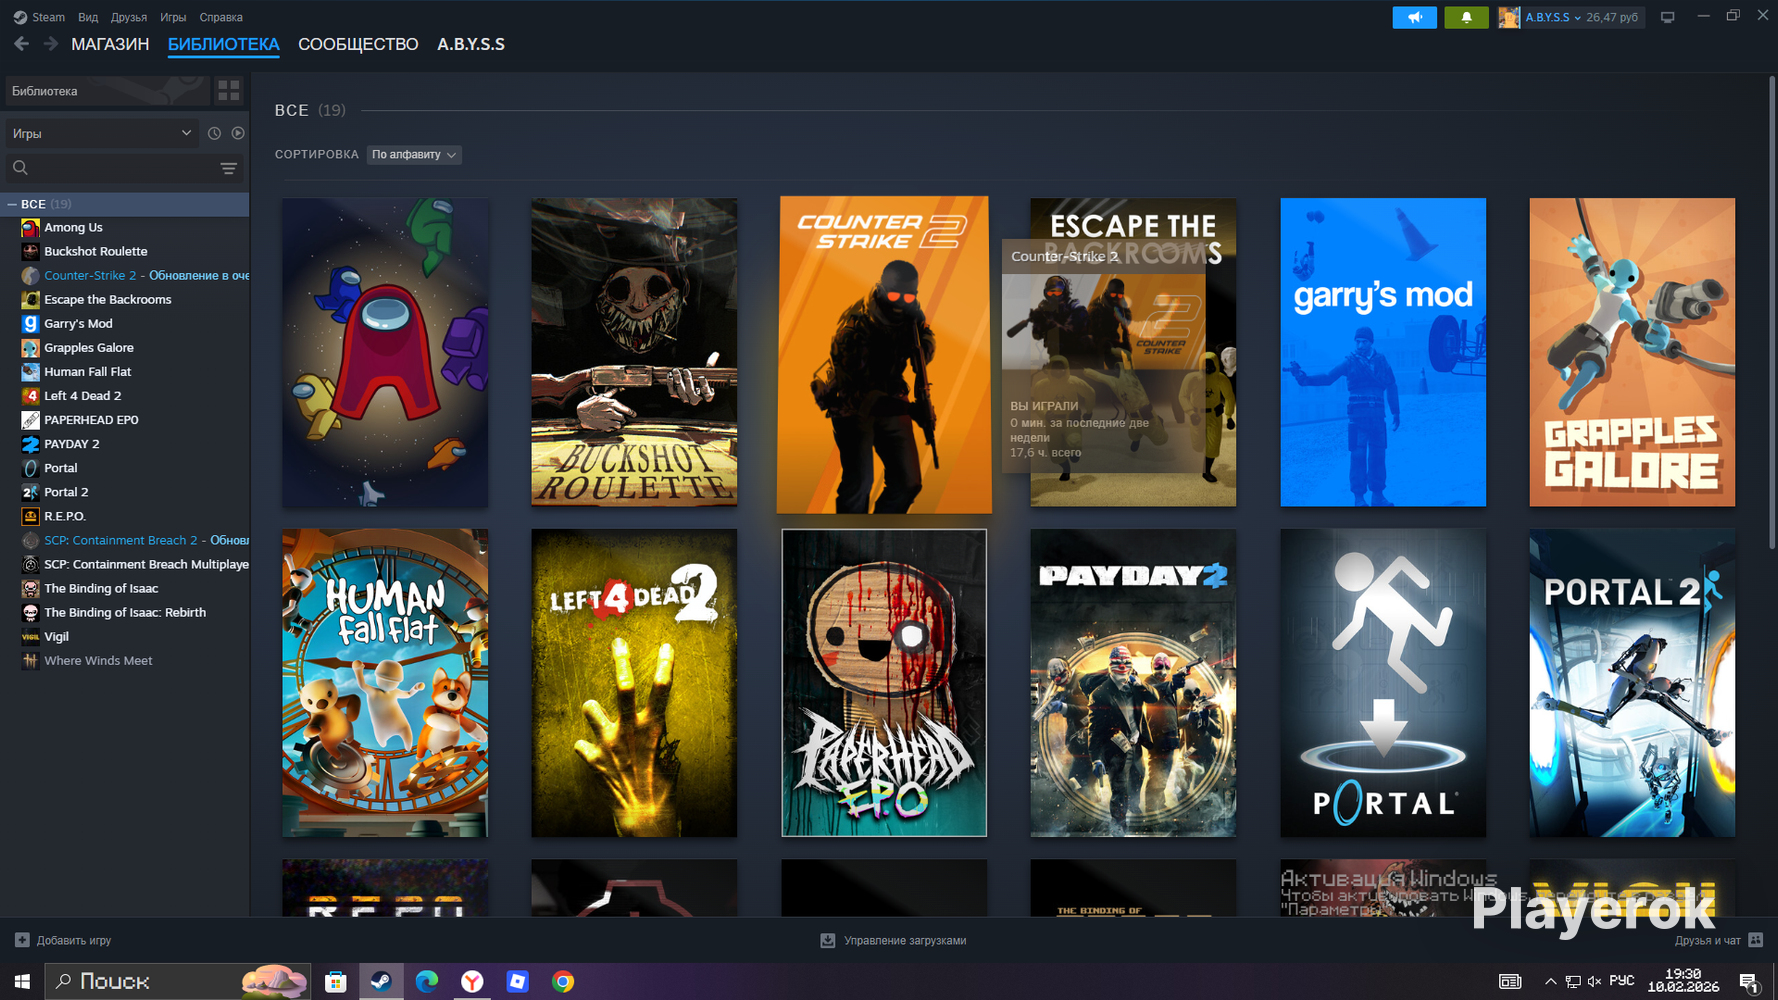Open Microsoft Store from taskbar
The height and width of the screenshot is (1000, 1778).
tap(335, 982)
